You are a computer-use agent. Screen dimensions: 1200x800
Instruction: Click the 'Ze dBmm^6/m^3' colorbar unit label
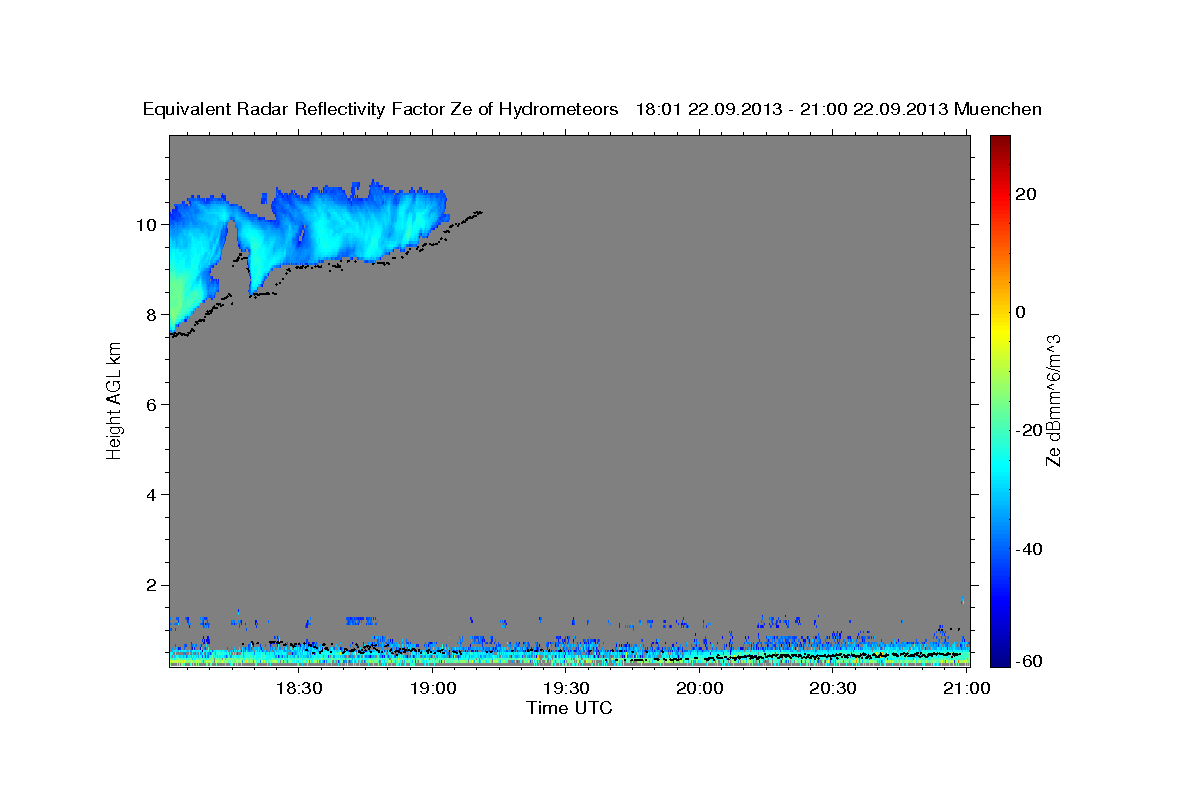(1053, 401)
